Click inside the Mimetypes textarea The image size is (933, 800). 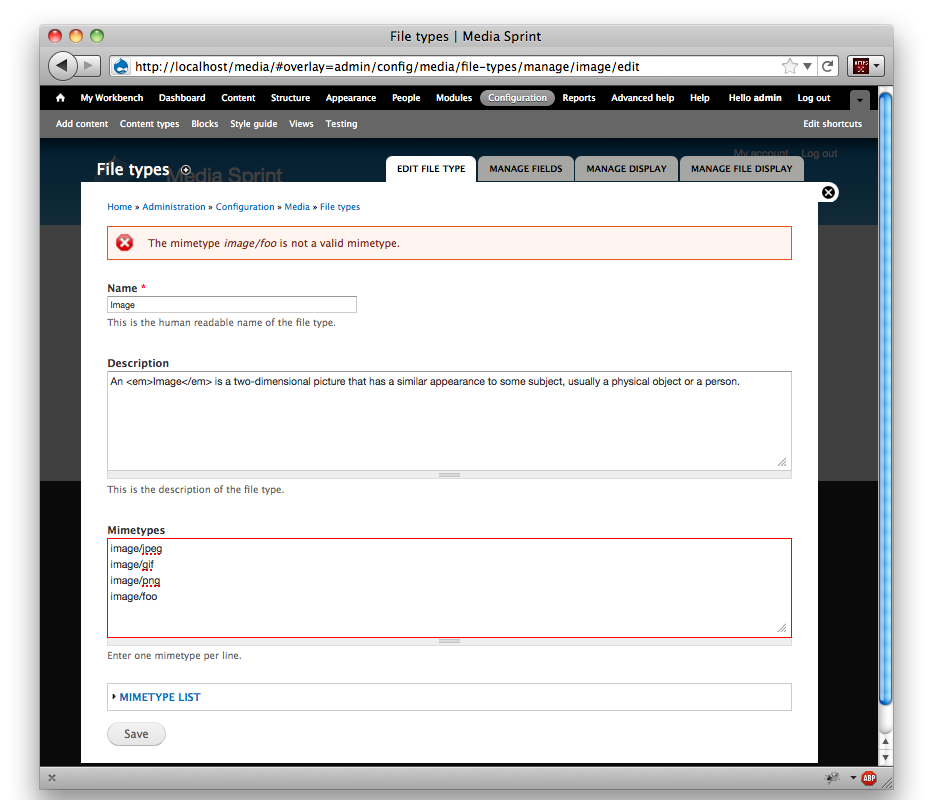coord(449,588)
